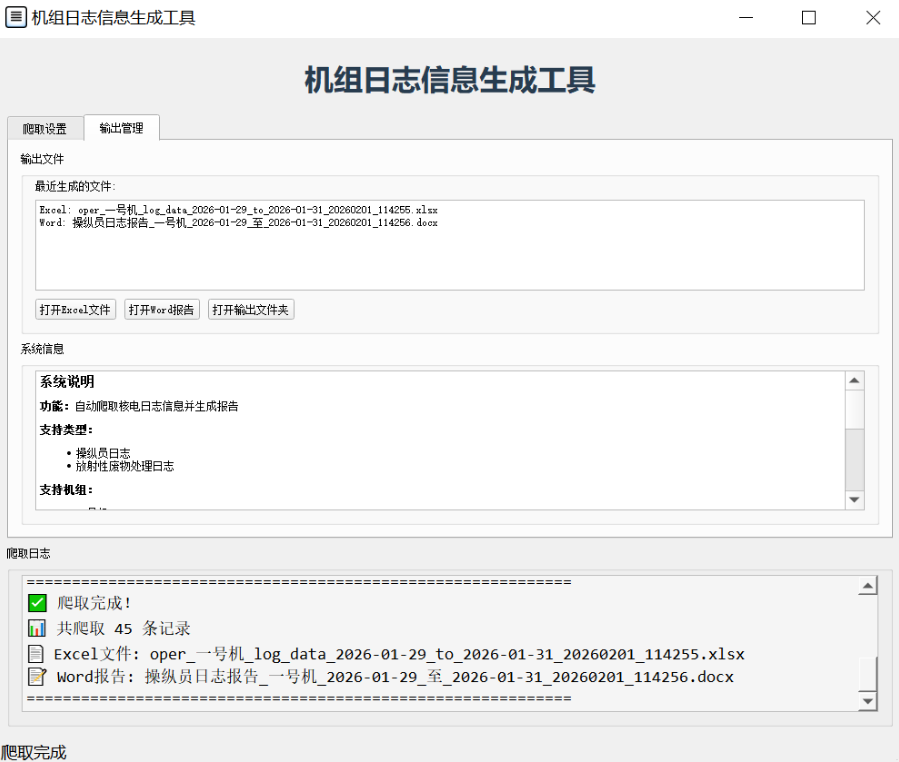Click the Word docx line in 最近生成的文件 list
The height and width of the screenshot is (762, 899).
pos(238,223)
